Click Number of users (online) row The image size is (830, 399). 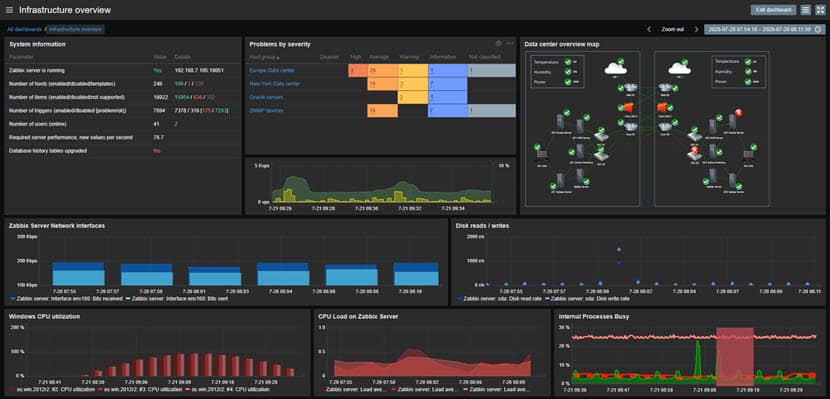(122, 124)
